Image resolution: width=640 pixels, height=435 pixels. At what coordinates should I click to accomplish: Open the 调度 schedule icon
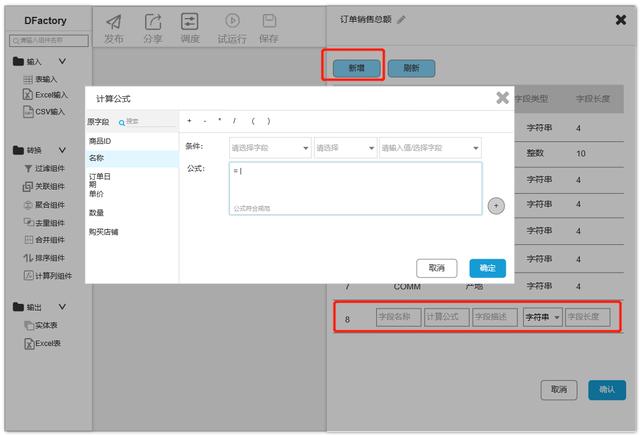[190, 21]
